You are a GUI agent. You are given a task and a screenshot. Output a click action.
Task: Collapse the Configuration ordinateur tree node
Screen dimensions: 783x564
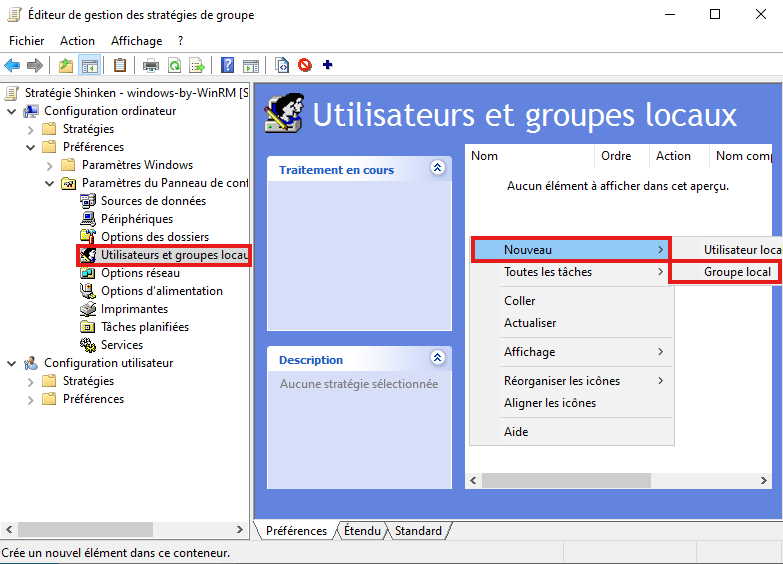click(x=12, y=111)
